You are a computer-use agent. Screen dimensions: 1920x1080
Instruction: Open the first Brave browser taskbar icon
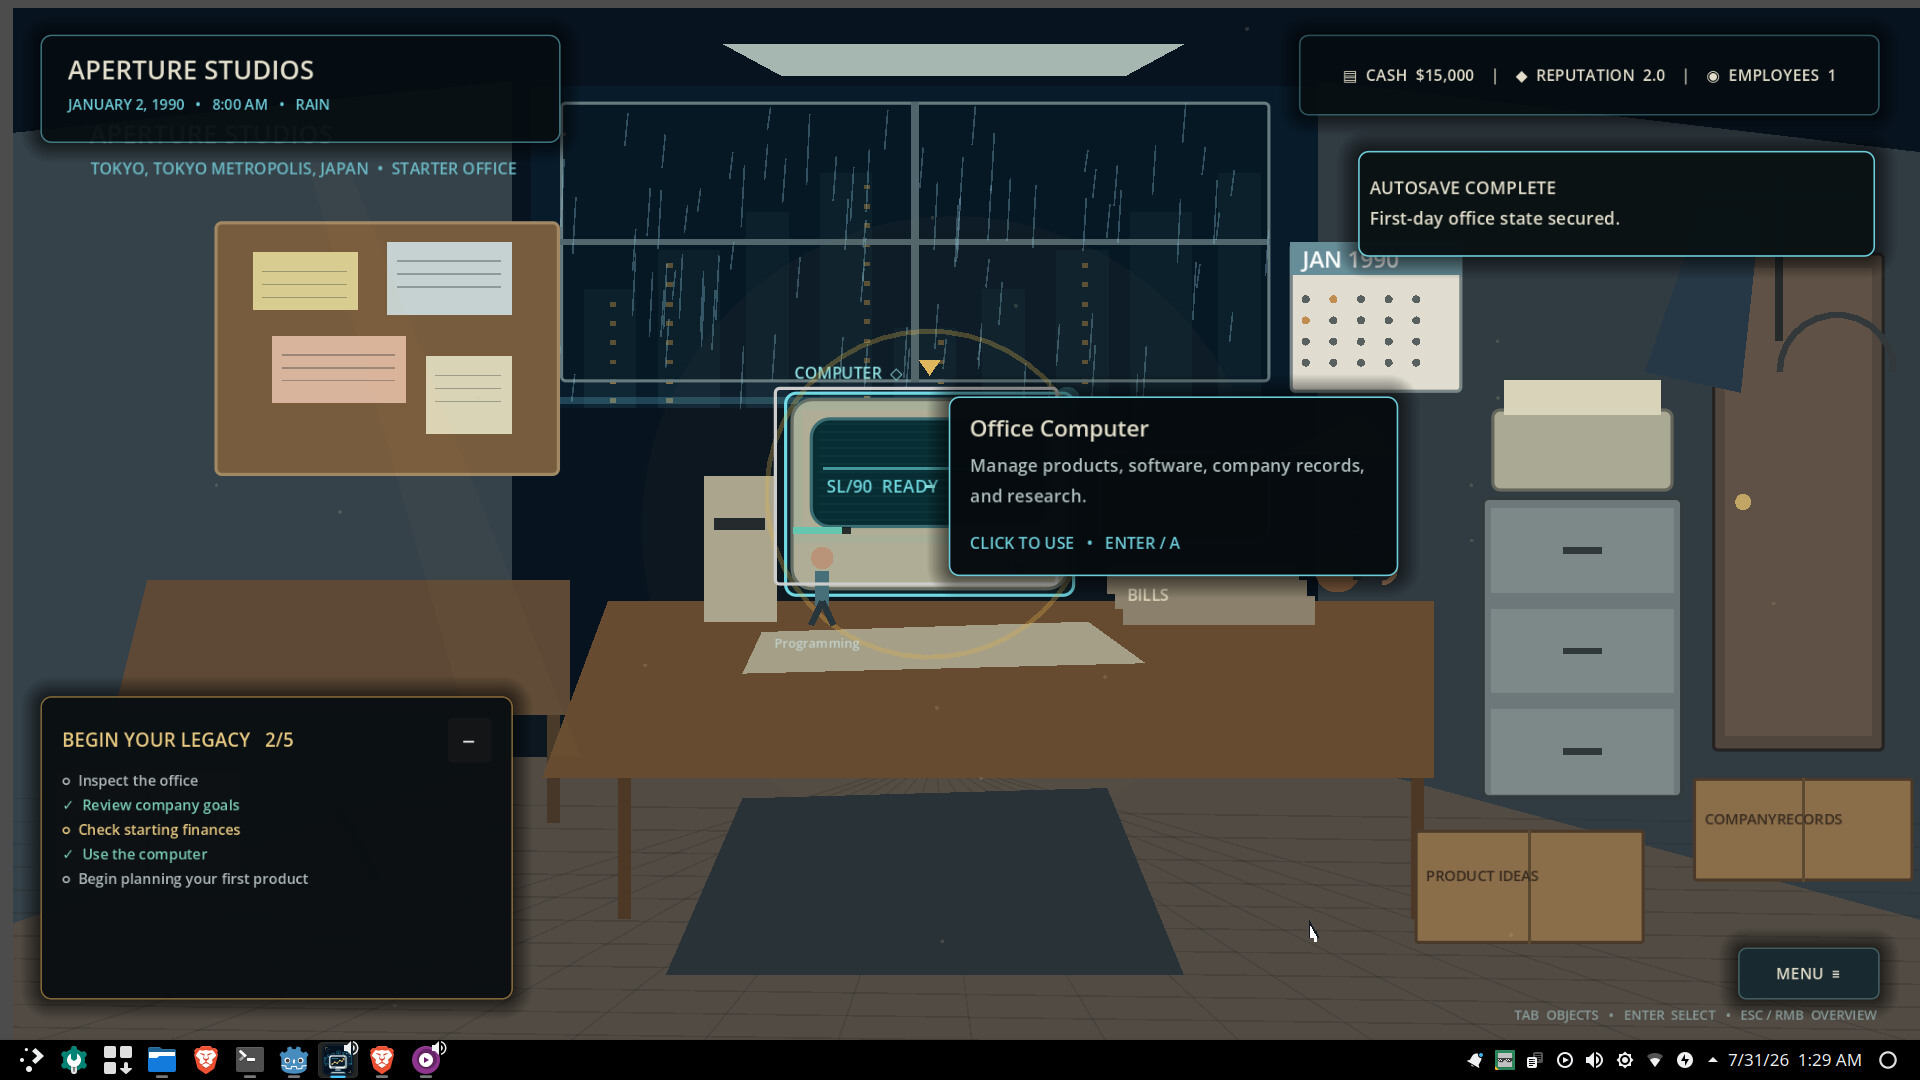pyautogui.click(x=206, y=1060)
